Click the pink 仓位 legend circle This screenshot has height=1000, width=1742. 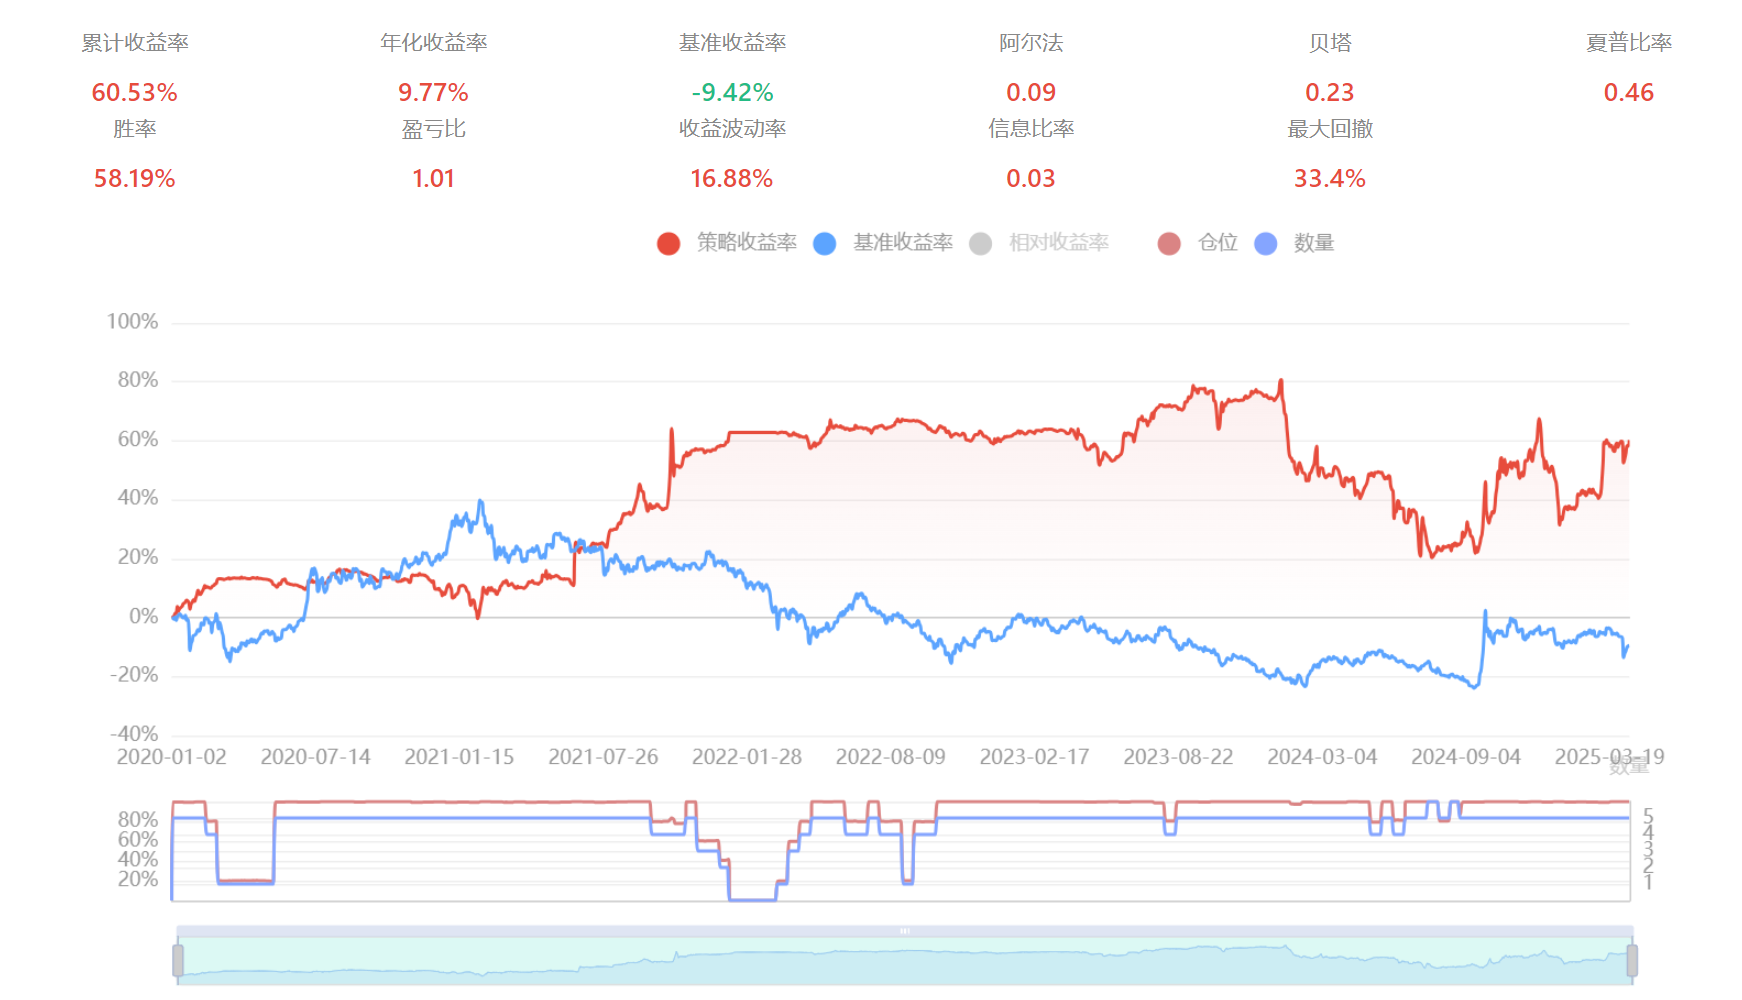point(1168,244)
